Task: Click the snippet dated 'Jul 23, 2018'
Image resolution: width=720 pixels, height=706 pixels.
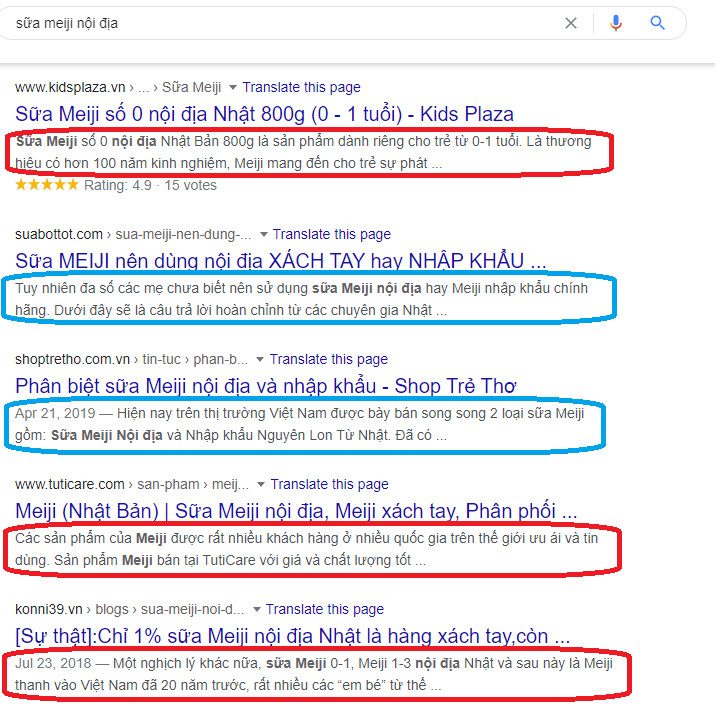Action: click(x=314, y=674)
